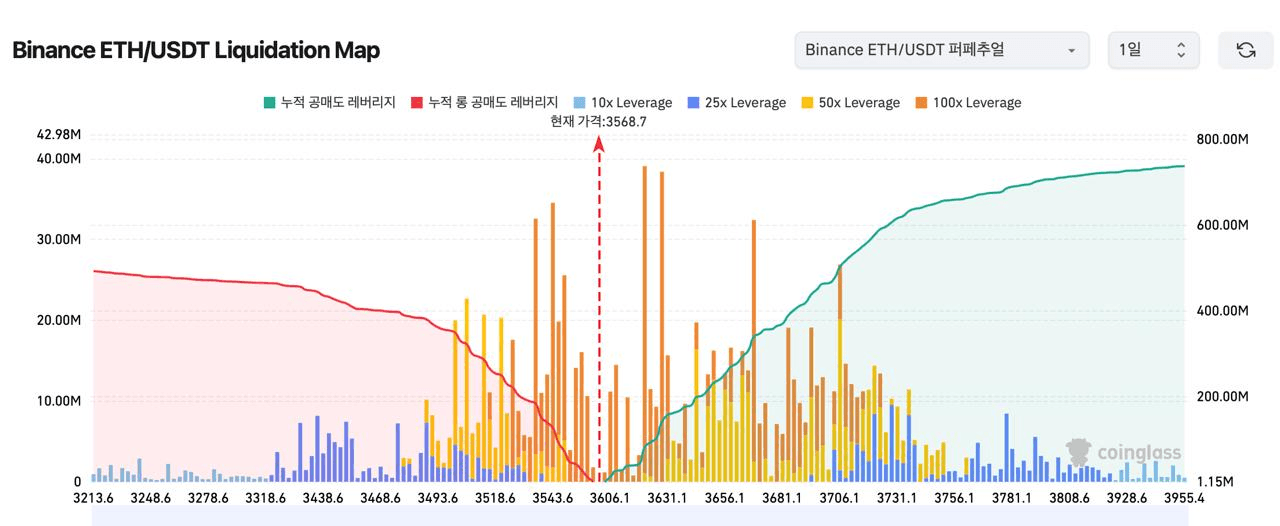Toggle the 100x Leverage legend series
This screenshot has height=526, width=1280.
click(968, 102)
